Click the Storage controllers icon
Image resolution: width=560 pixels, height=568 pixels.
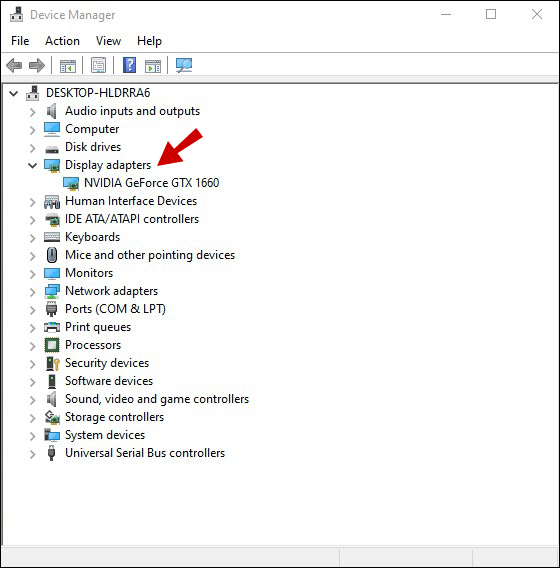[52, 417]
